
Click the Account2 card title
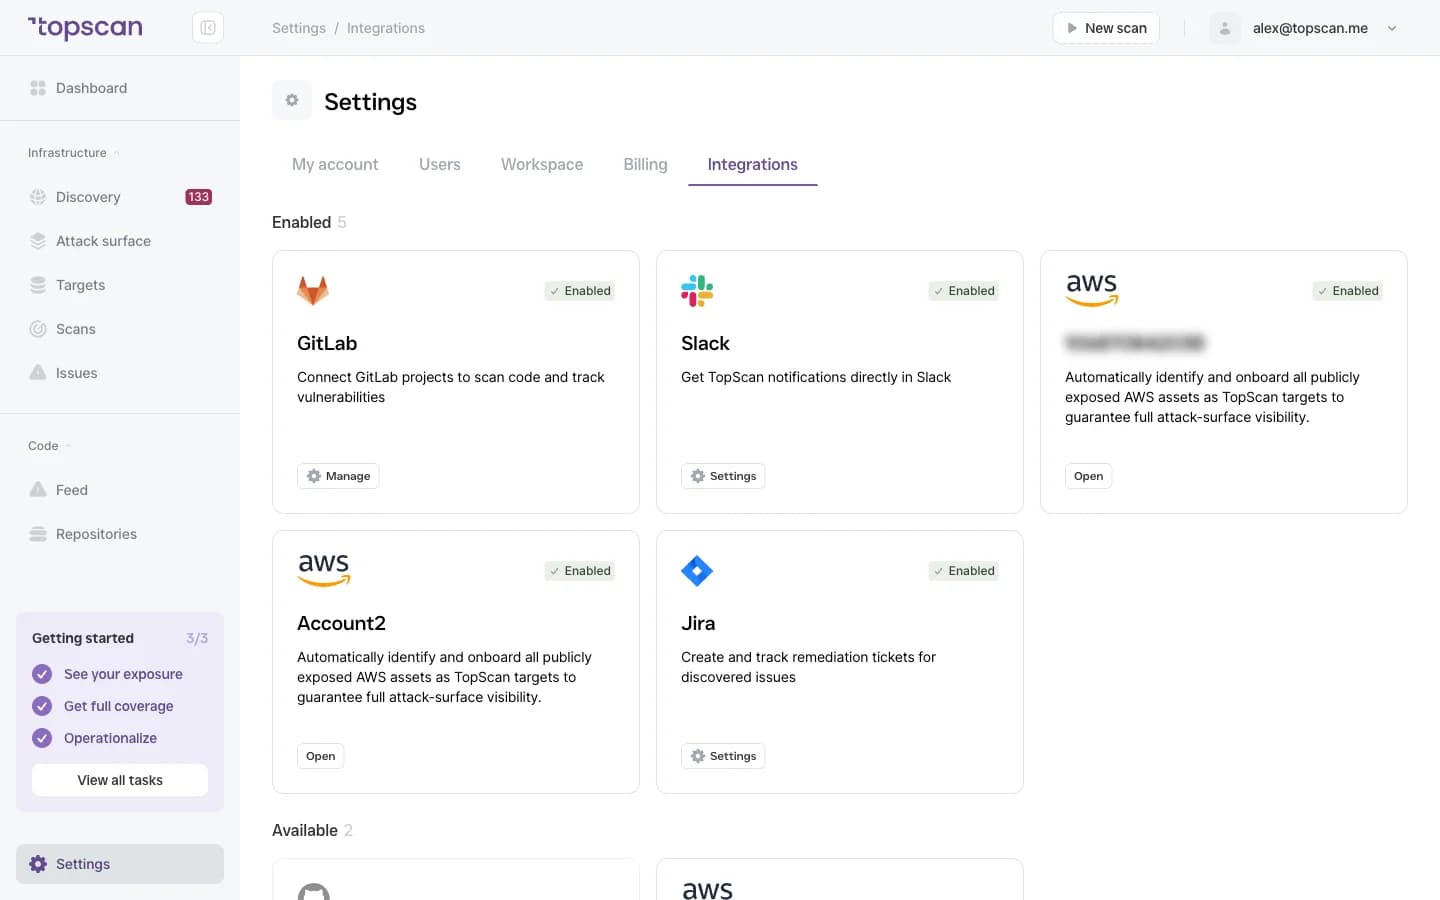(x=341, y=623)
